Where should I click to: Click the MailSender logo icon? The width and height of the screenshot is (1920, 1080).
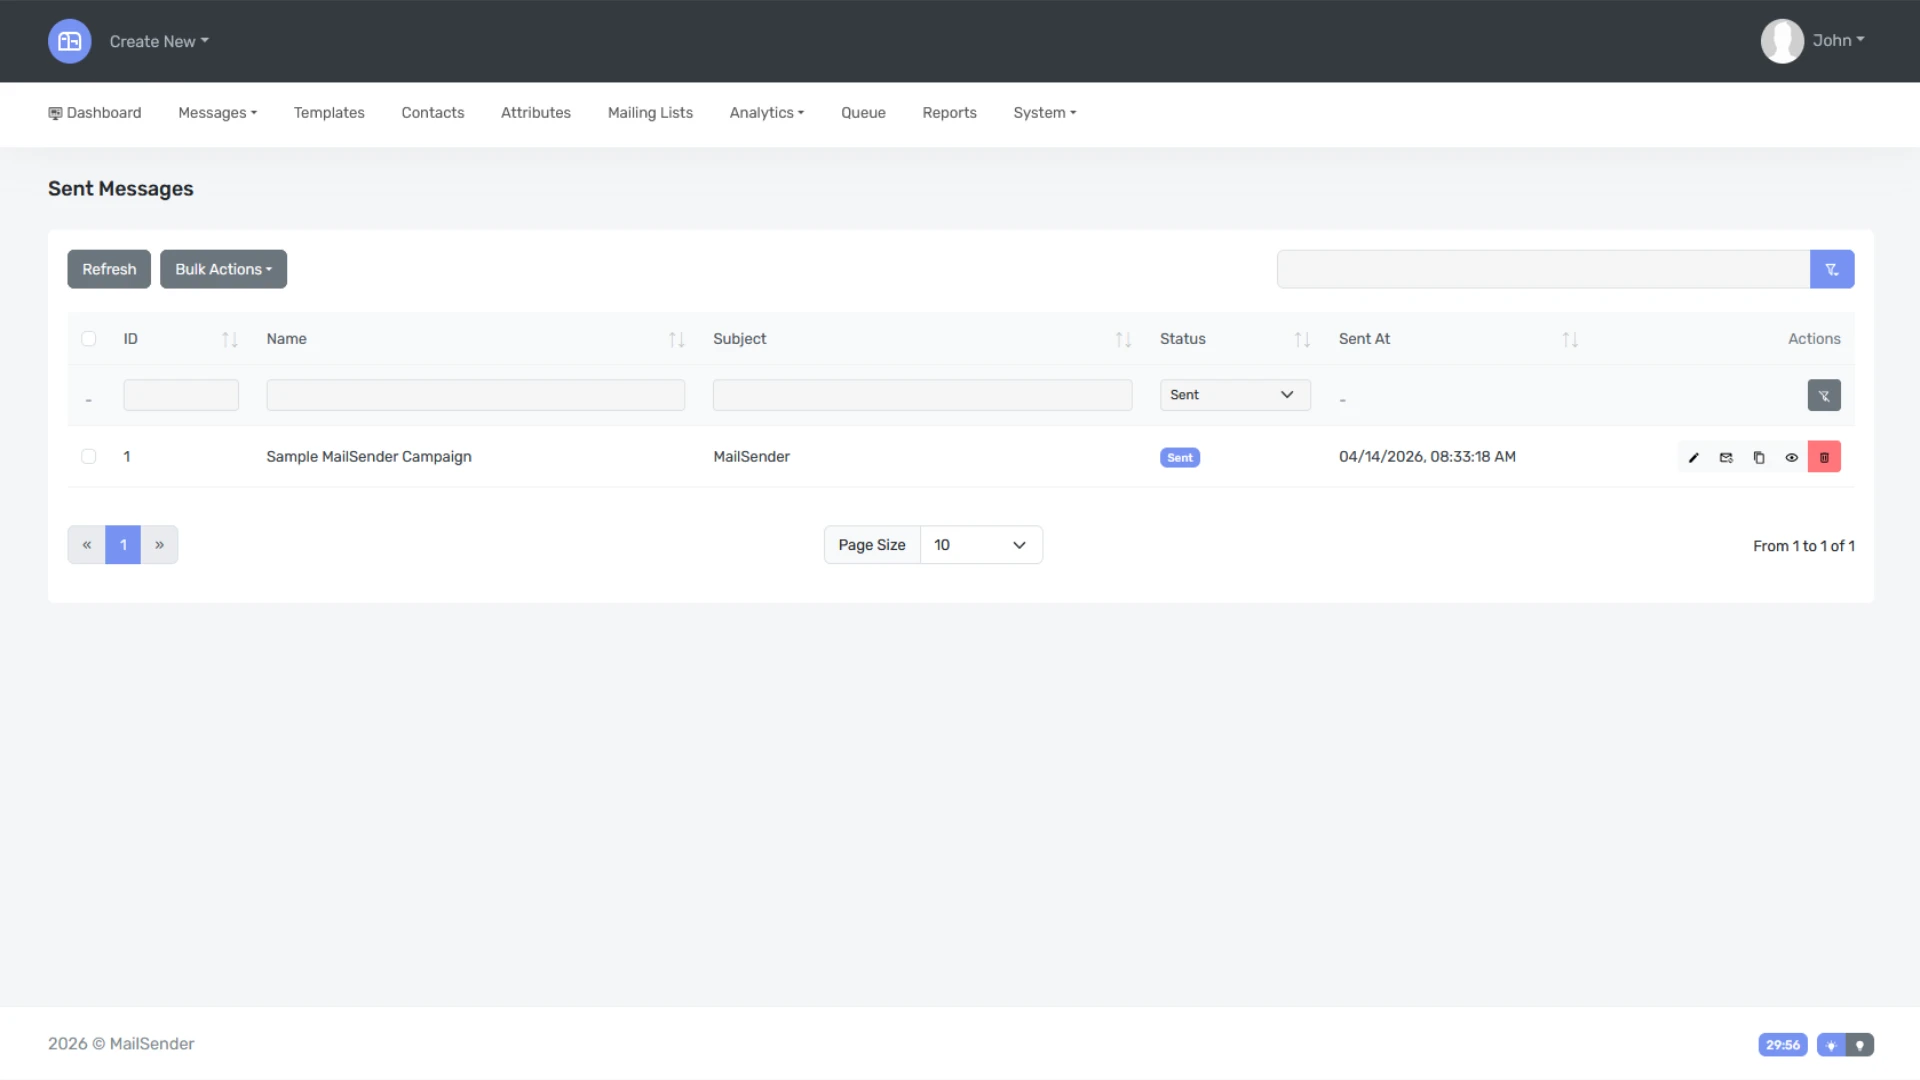click(x=69, y=41)
